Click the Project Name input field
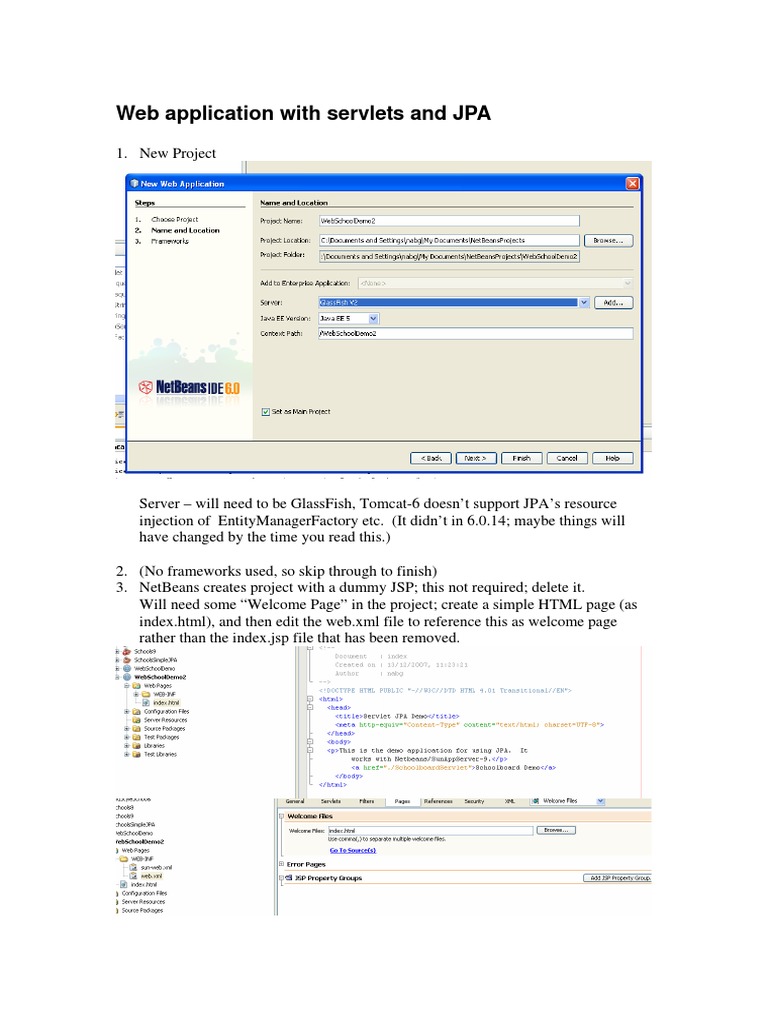768x1024 pixels. pos(449,221)
